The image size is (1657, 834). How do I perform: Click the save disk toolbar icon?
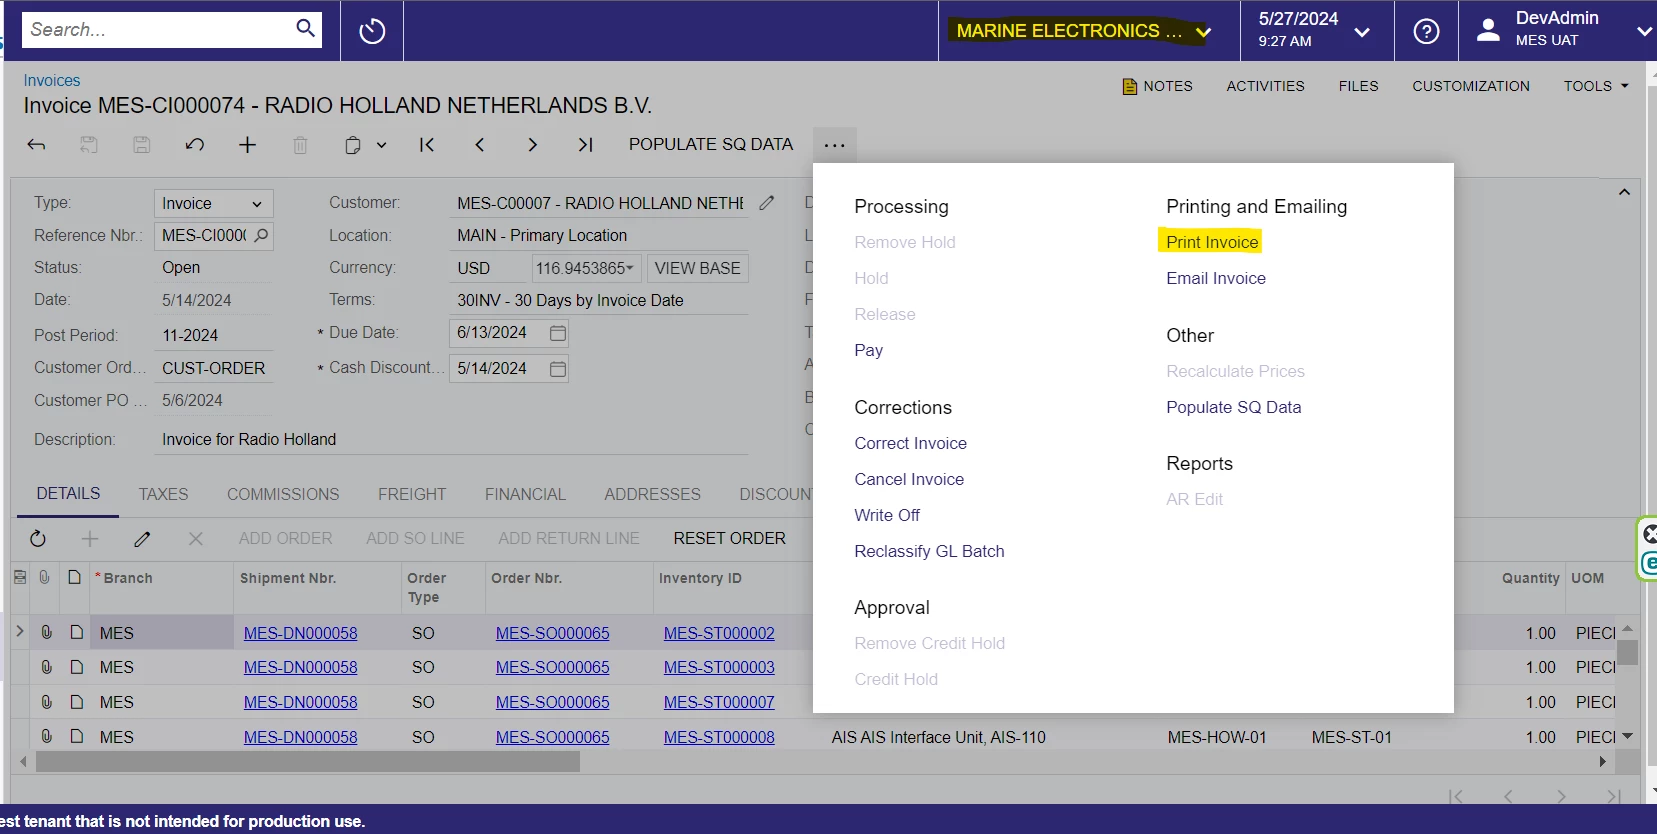click(142, 145)
